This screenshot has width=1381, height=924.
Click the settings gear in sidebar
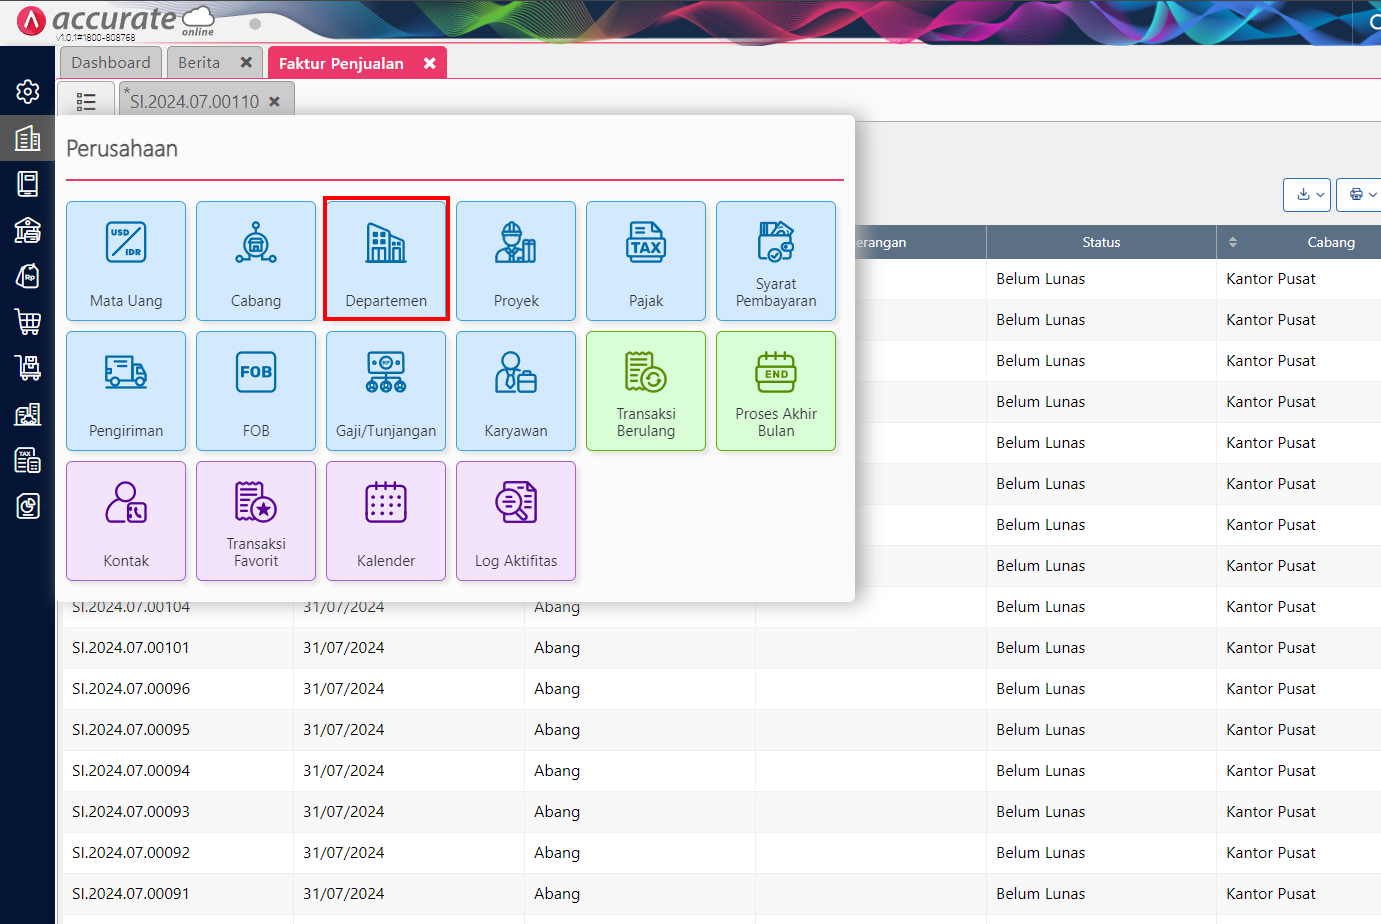(28, 92)
